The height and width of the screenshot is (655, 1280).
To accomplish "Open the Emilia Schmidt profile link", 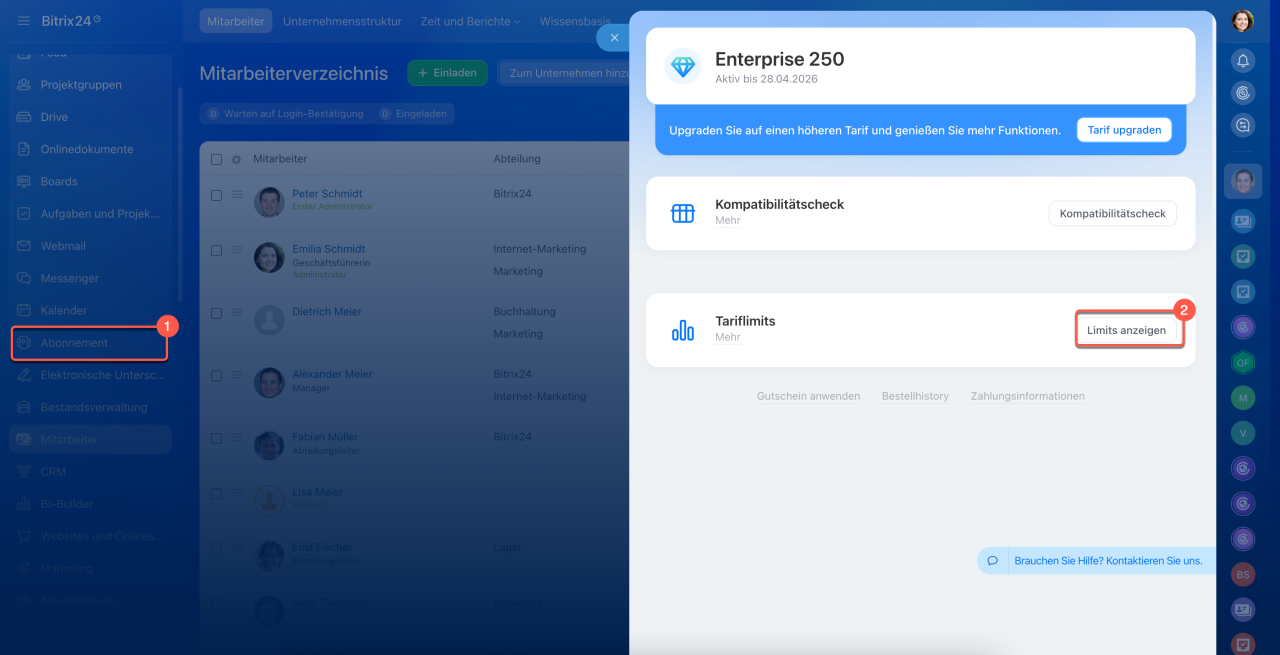I will 328,249.
